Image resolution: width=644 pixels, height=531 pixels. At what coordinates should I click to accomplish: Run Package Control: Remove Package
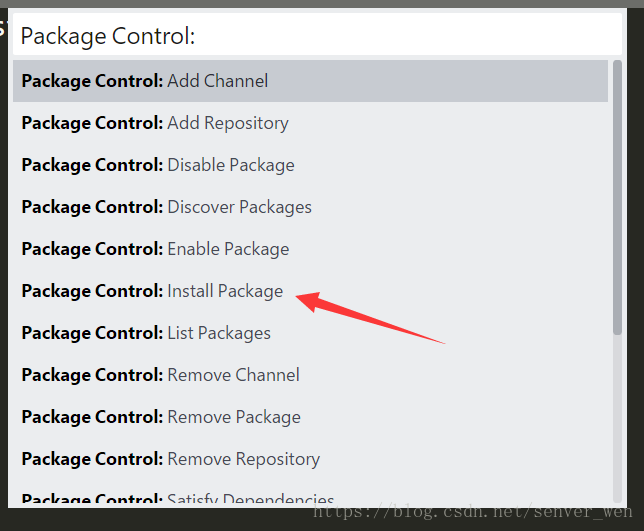tap(310, 417)
